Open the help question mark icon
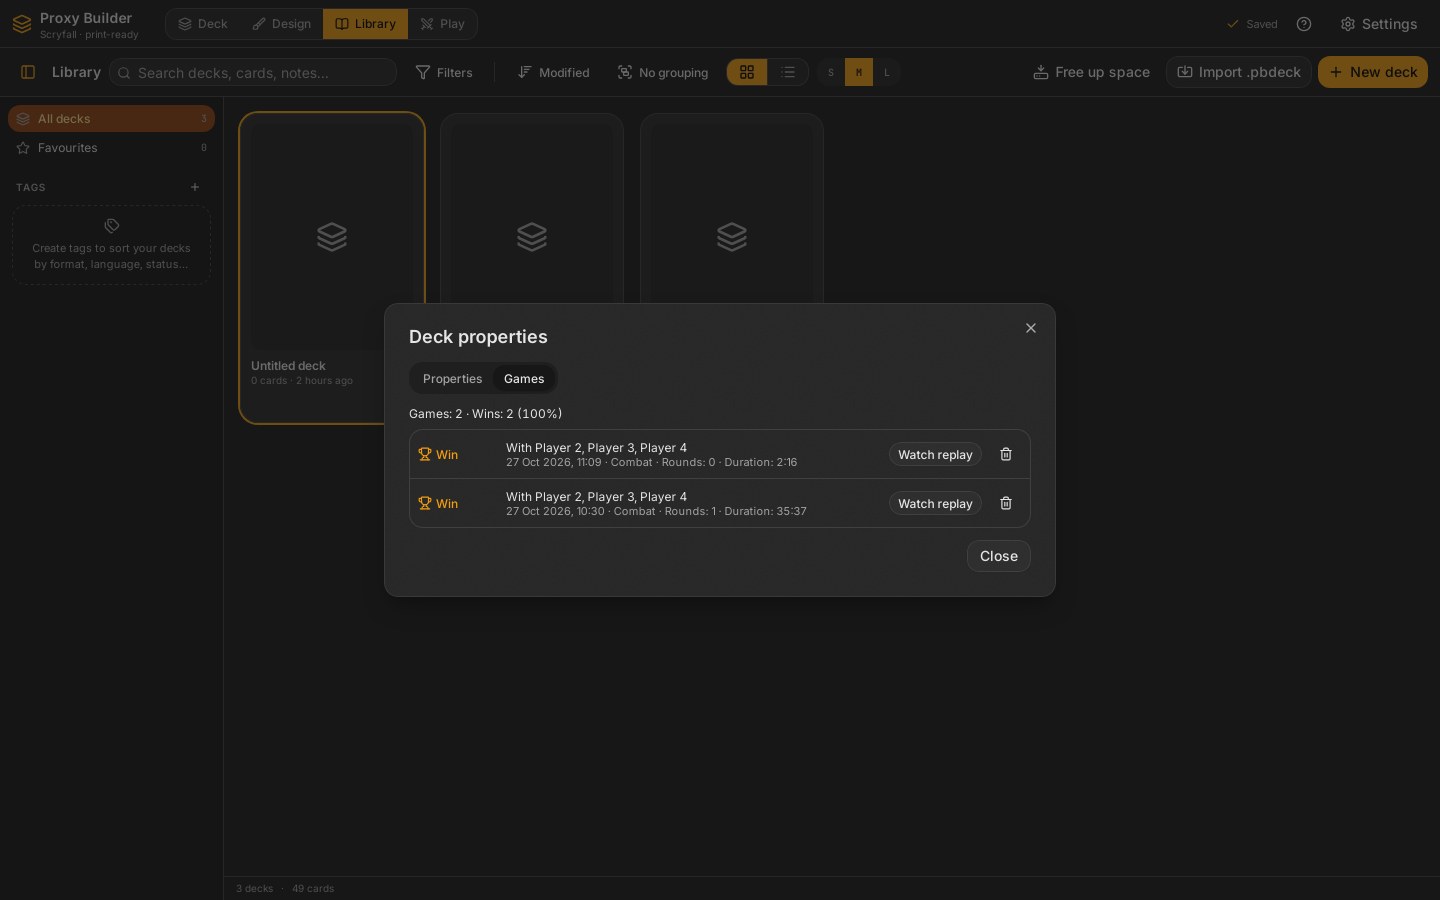 [x=1304, y=24]
